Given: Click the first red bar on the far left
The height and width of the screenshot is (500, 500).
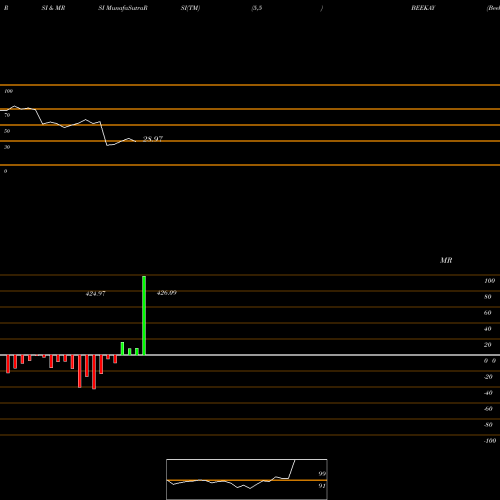Looking at the screenshot, I should 8,364.
